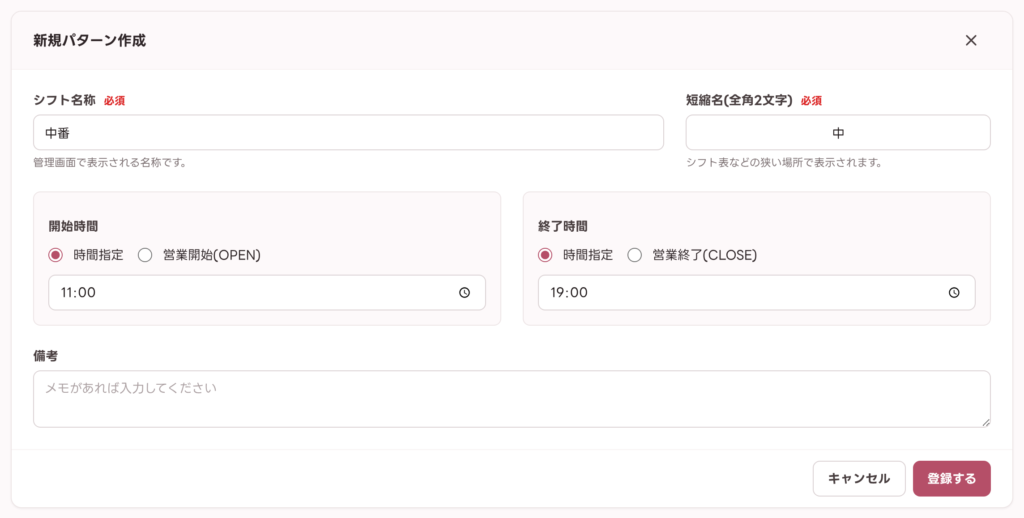Click the 11:00 start time field

(x=267, y=293)
